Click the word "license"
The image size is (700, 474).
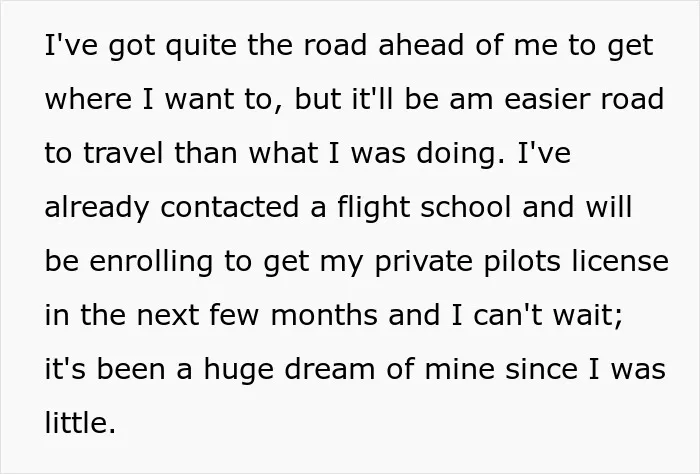point(620,261)
